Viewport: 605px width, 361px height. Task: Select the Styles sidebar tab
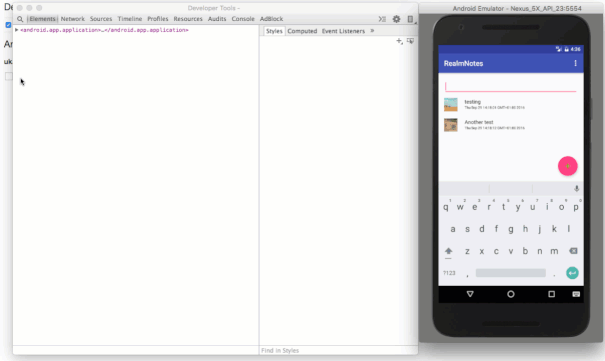click(x=274, y=31)
